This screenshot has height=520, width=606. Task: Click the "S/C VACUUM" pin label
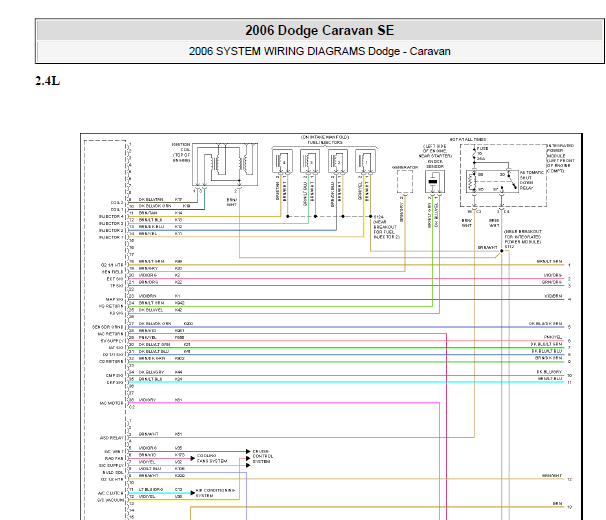coord(111,500)
